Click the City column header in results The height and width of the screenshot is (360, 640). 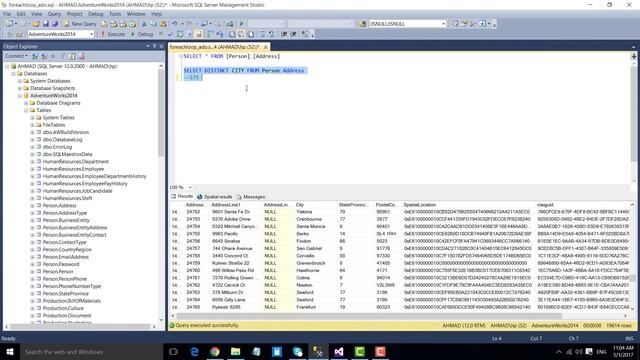[x=315, y=205]
